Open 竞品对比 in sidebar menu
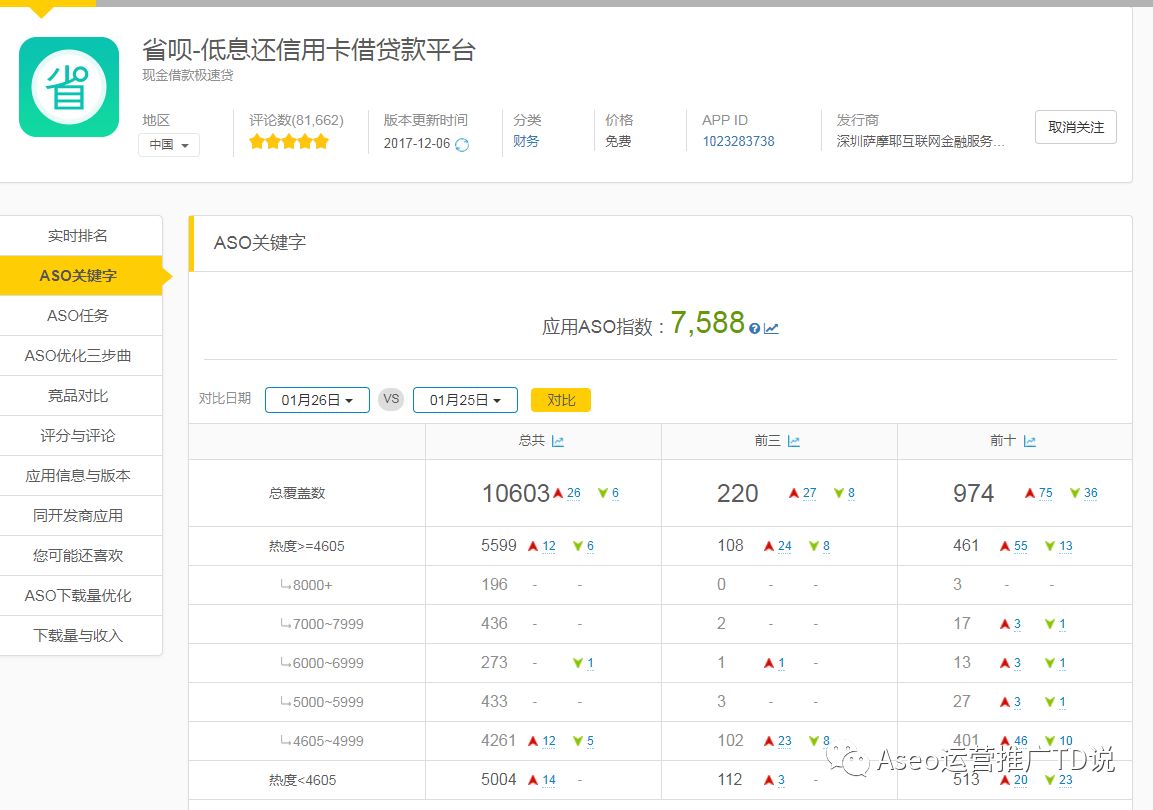Screen dimensions: 1153x810 point(78,396)
